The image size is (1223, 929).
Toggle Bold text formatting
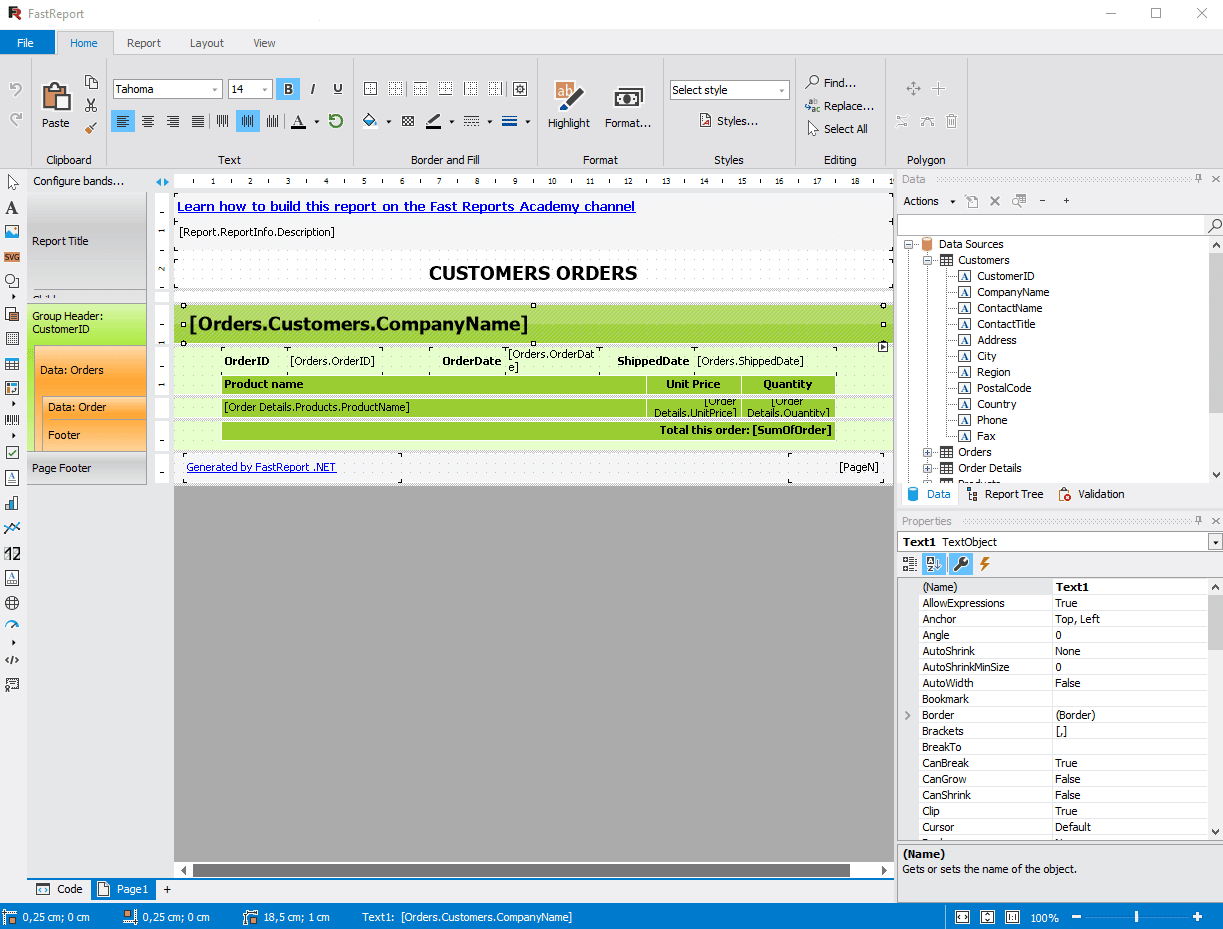pyautogui.click(x=288, y=89)
